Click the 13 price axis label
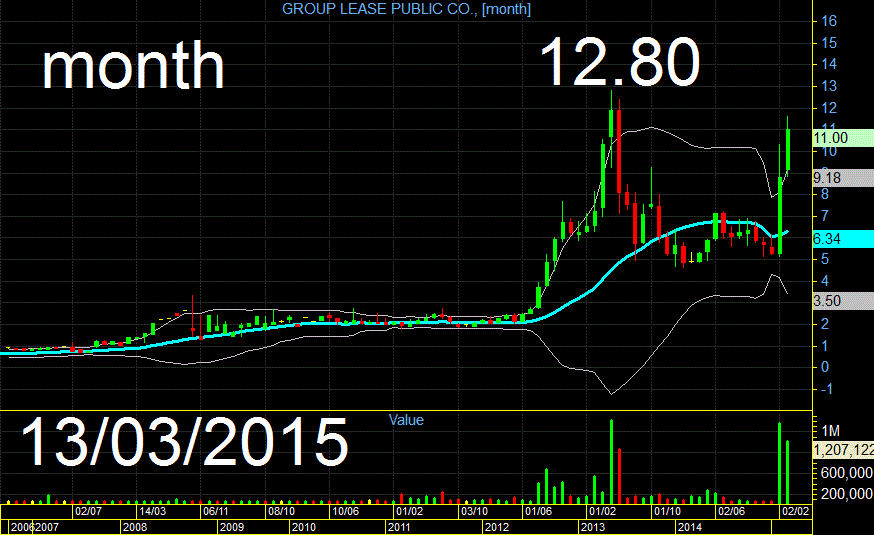The width and height of the screenshot is (874, 535). (x=829, y=86)
